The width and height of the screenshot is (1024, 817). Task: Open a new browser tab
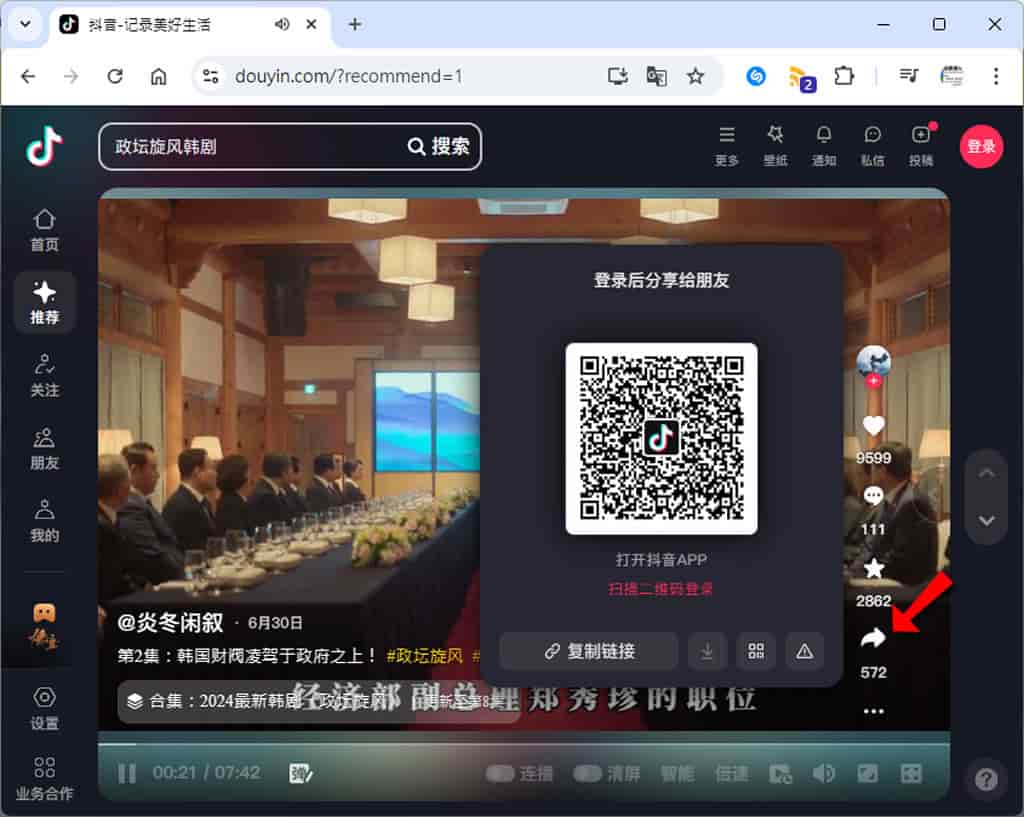coord(355,24)
